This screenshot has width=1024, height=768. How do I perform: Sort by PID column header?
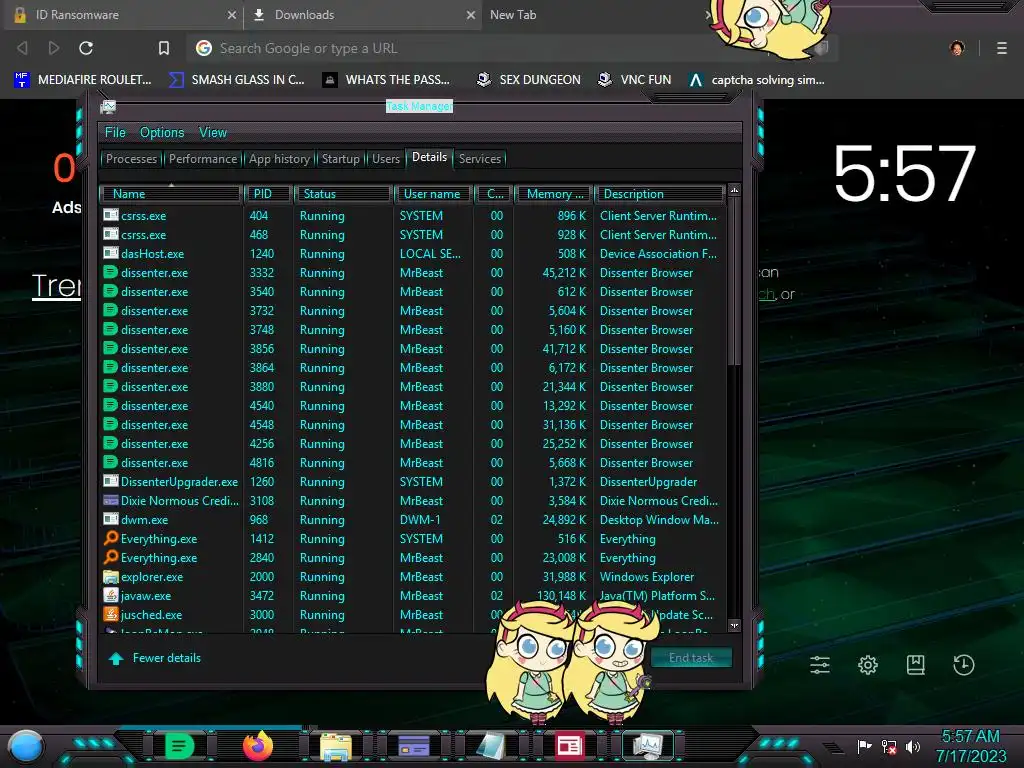pos(268,194)
